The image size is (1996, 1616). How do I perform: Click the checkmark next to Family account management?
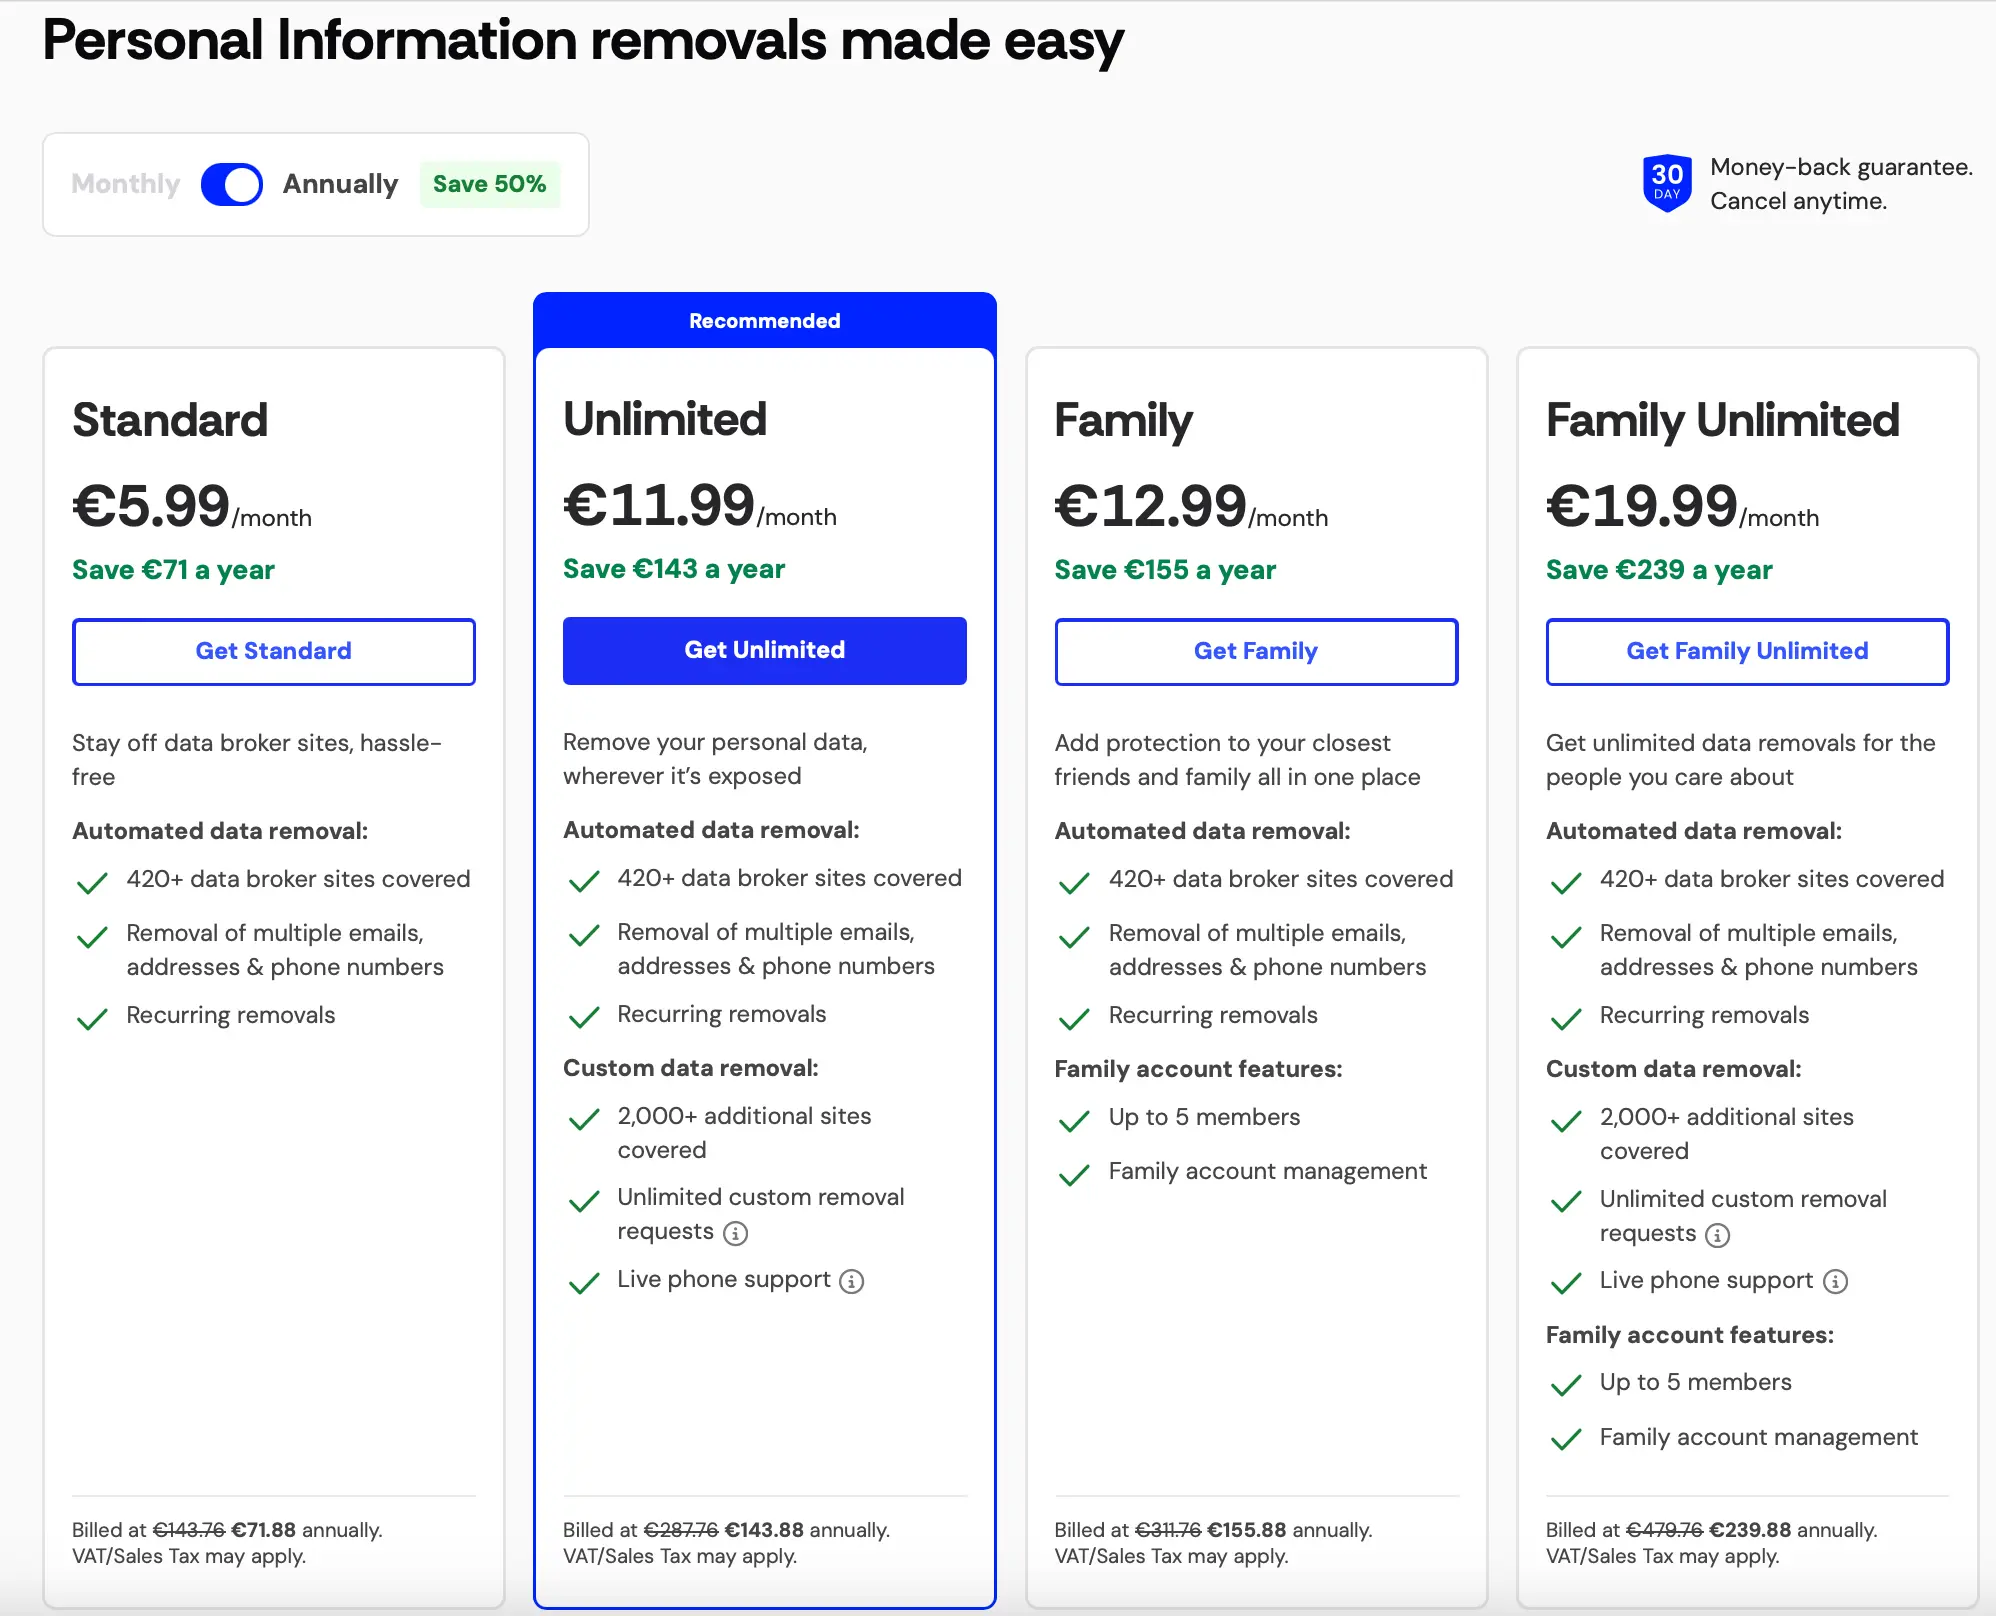pos(1074,1174)
